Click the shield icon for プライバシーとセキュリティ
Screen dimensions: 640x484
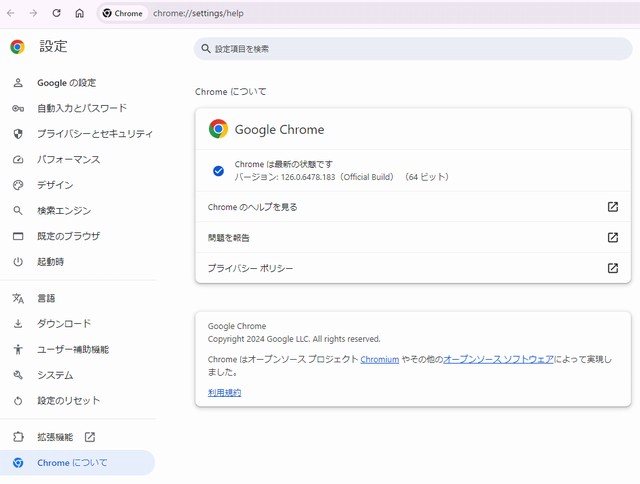coord(18,134)
